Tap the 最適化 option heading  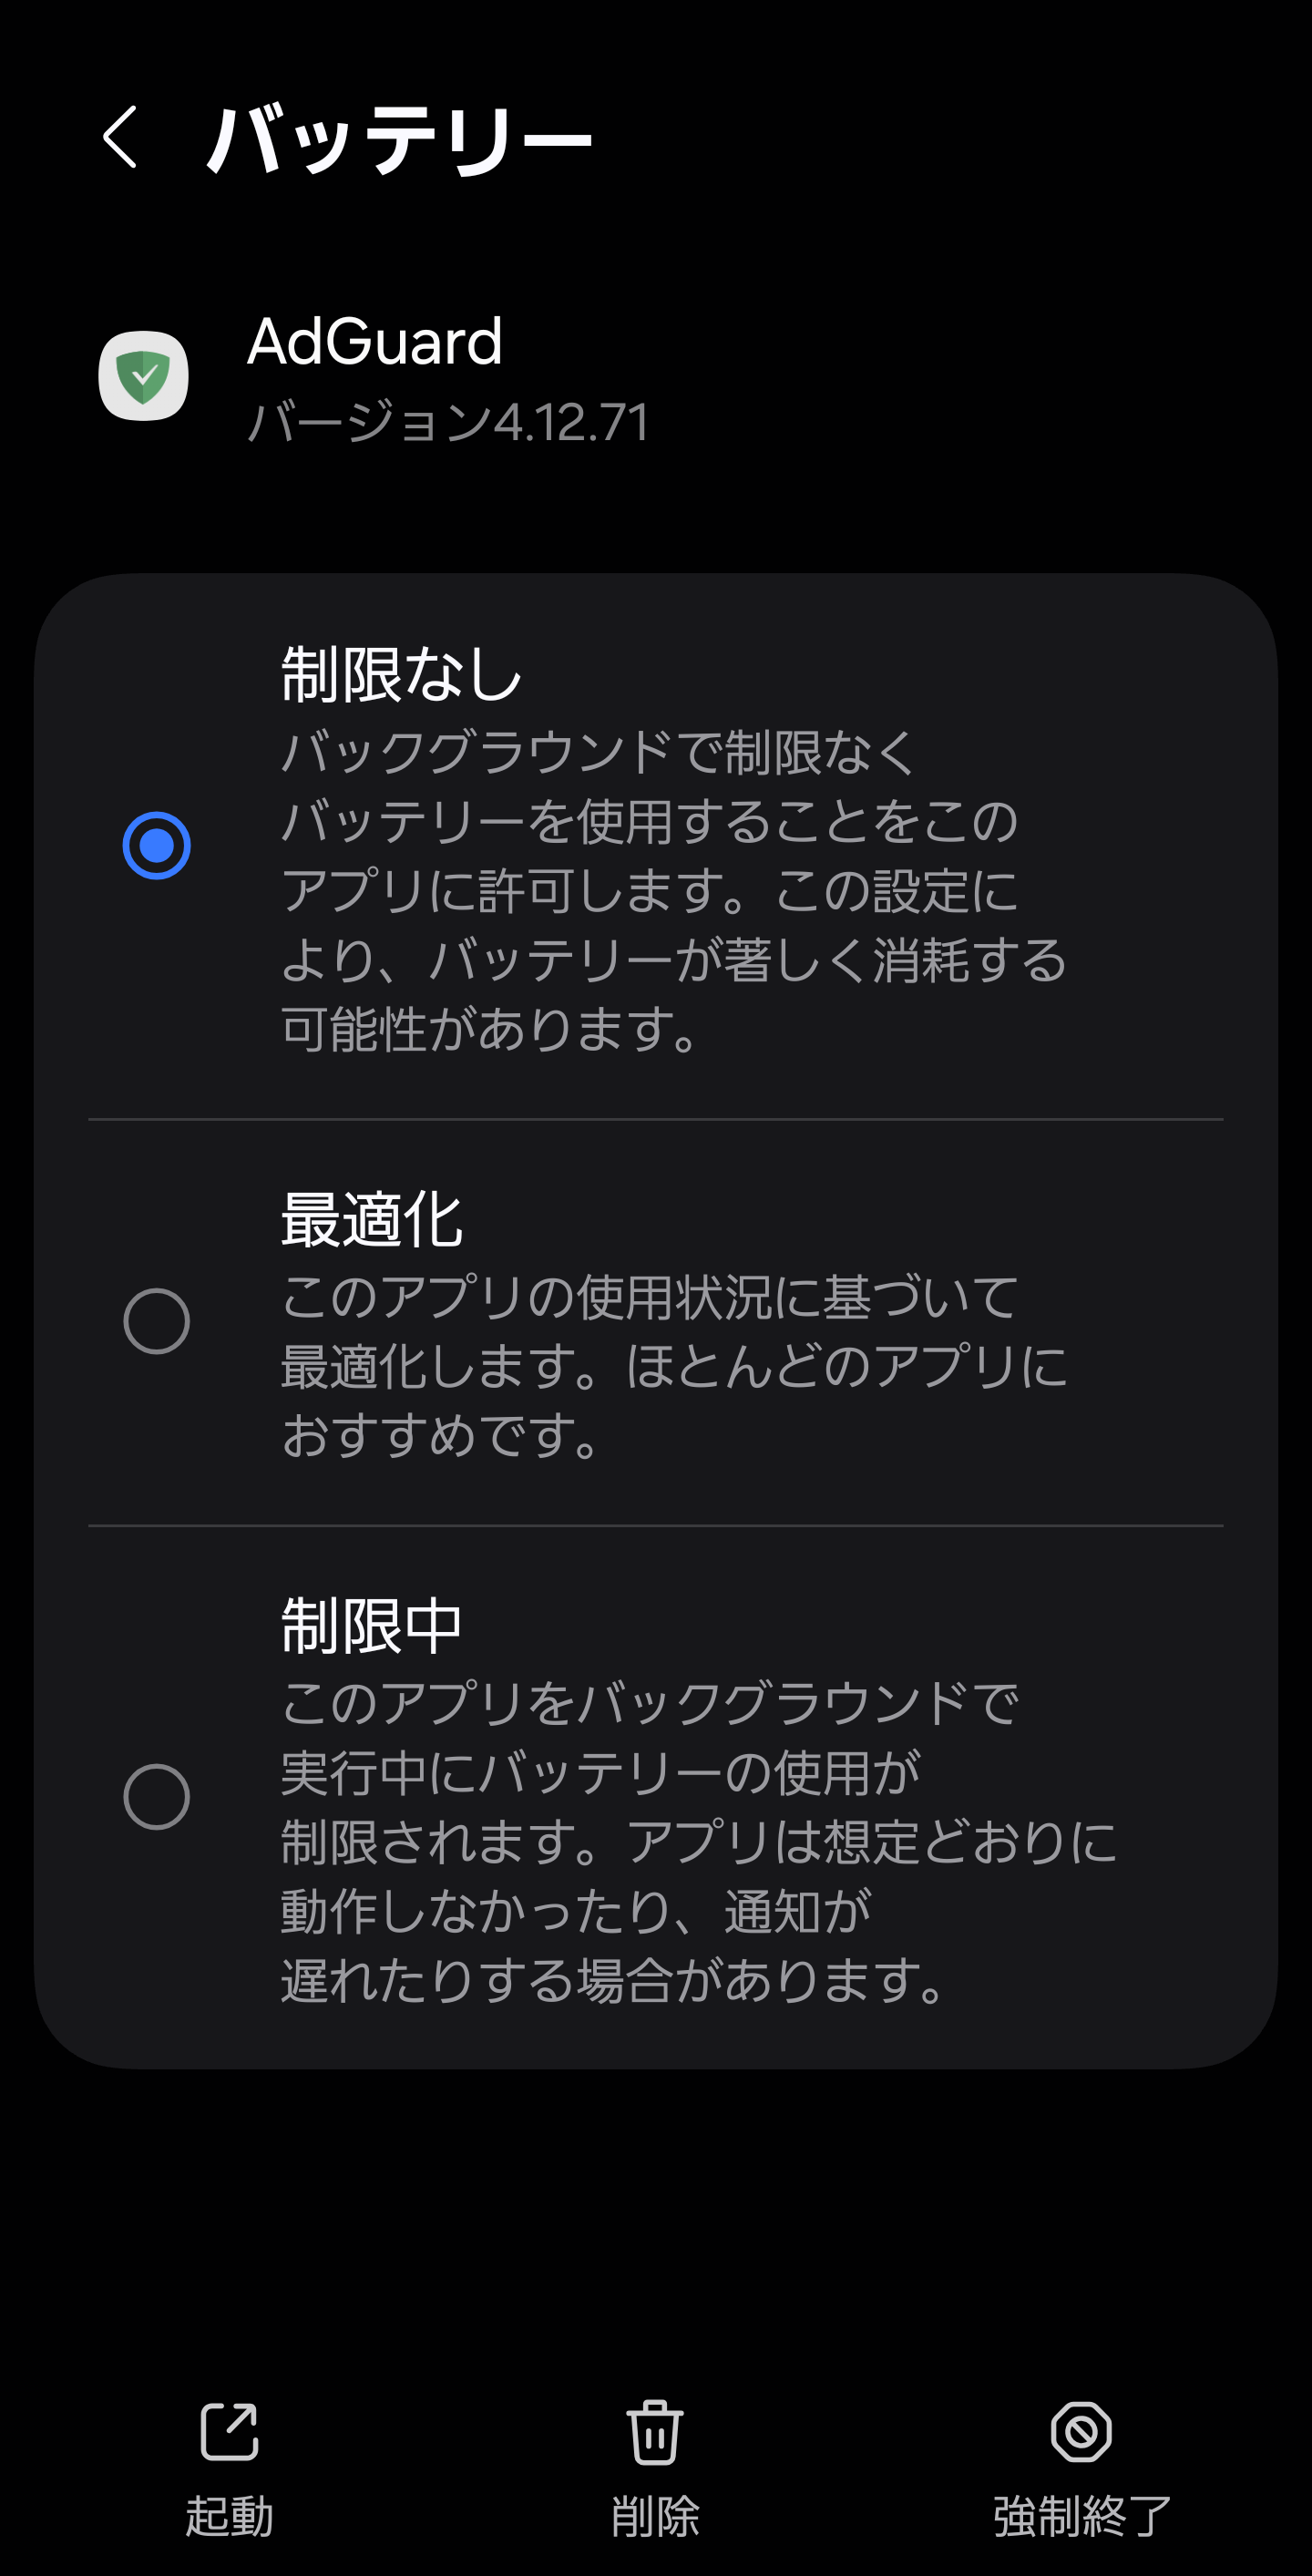tap(371, 1220)
